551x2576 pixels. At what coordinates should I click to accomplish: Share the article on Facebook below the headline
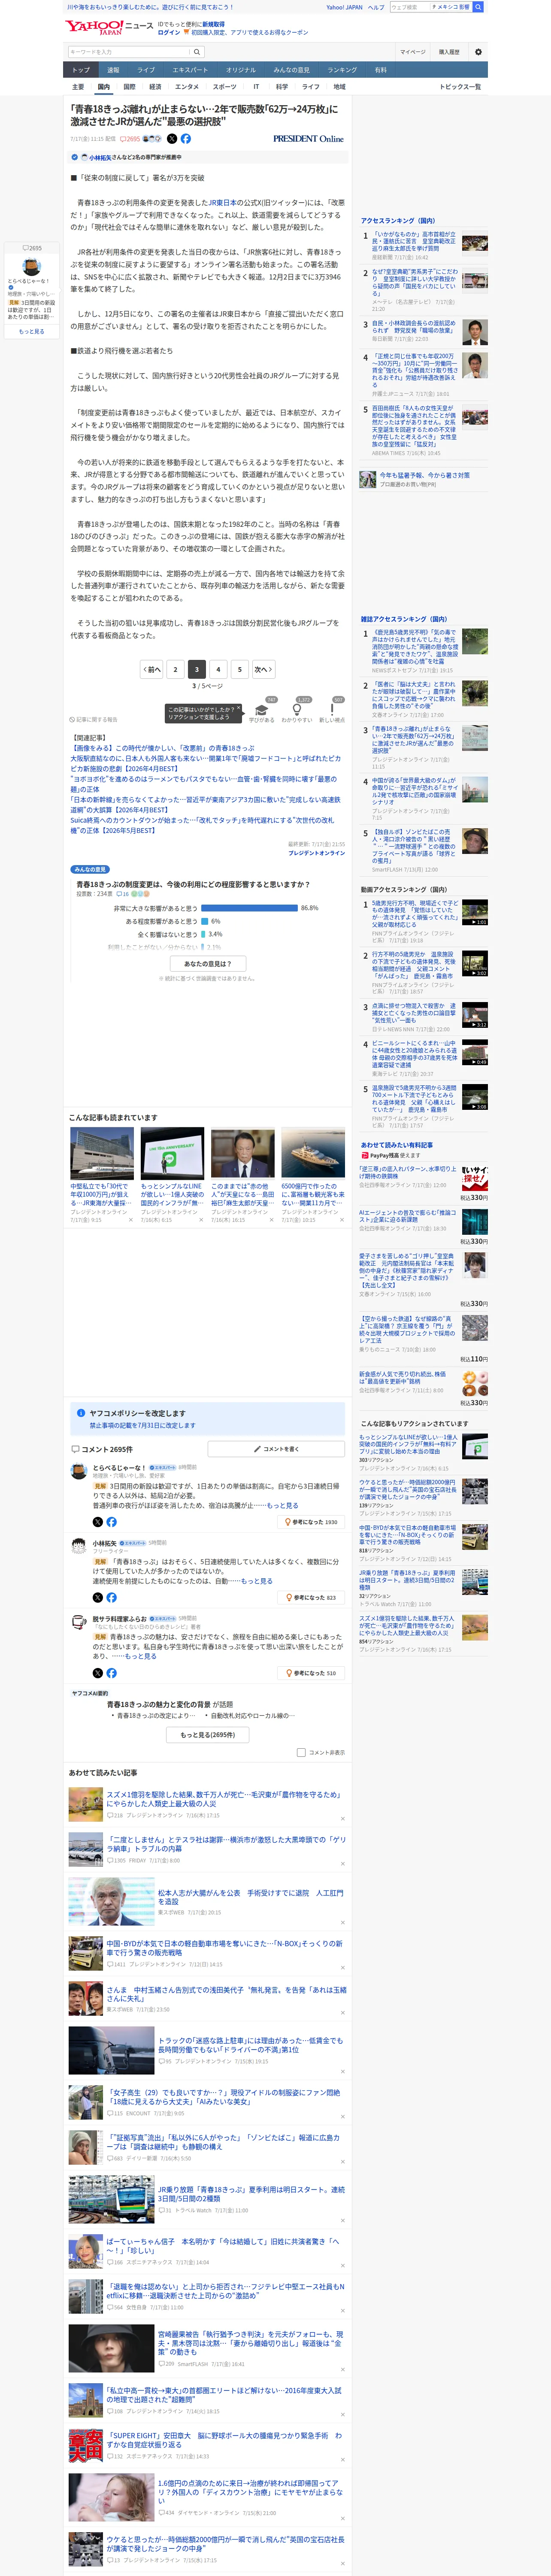[x=186, y=139]
